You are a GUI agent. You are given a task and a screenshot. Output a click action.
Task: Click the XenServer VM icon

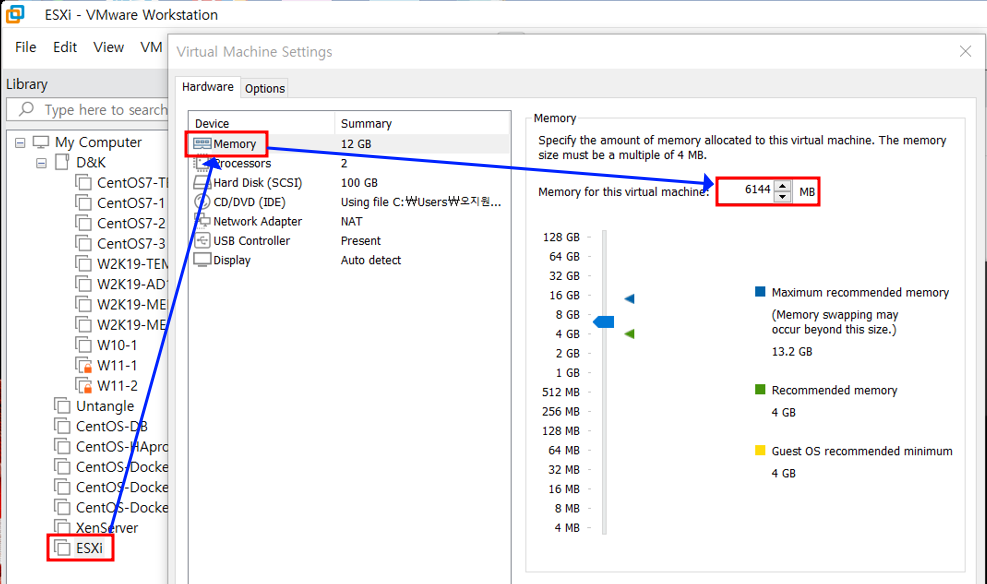point(62,527)
